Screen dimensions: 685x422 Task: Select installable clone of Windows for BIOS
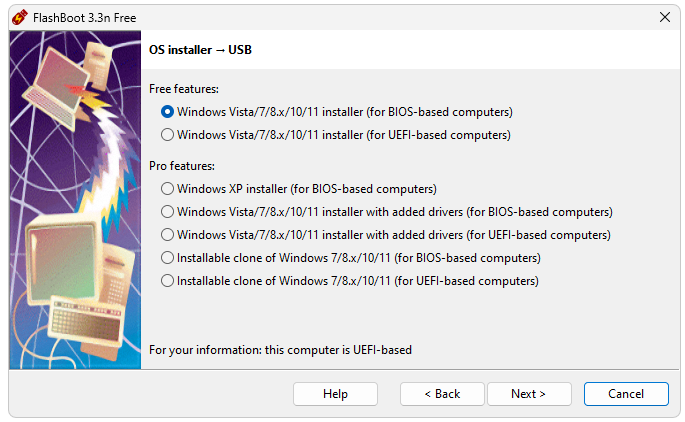(x=168, y=258)
